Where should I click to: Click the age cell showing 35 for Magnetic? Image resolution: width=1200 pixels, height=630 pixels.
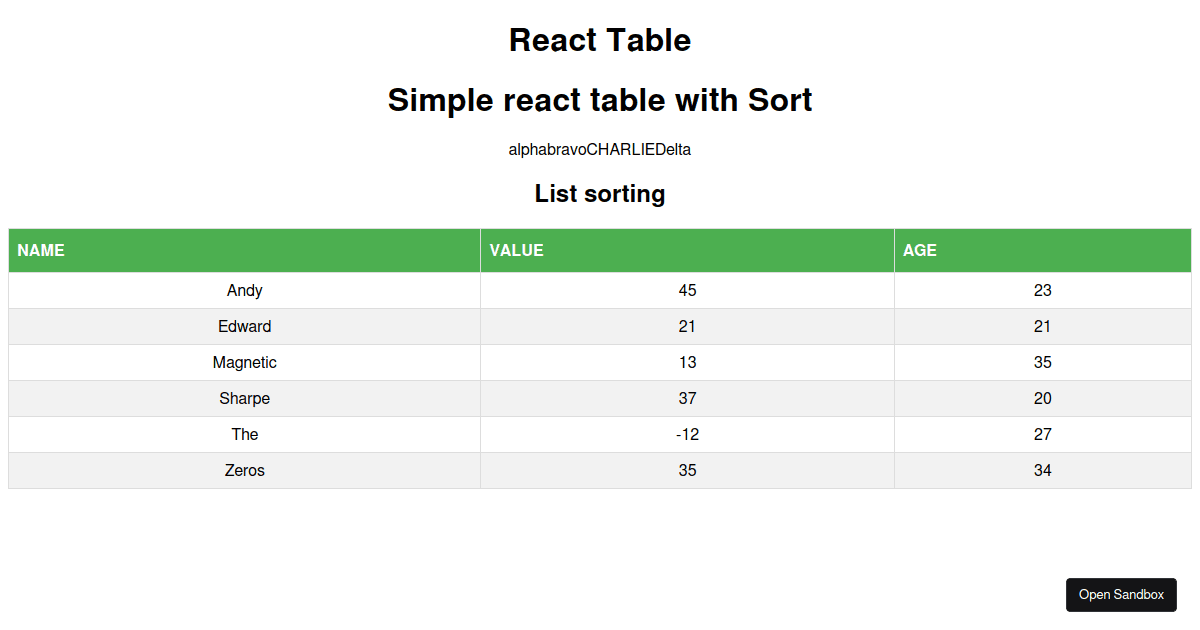[1043, 362]
